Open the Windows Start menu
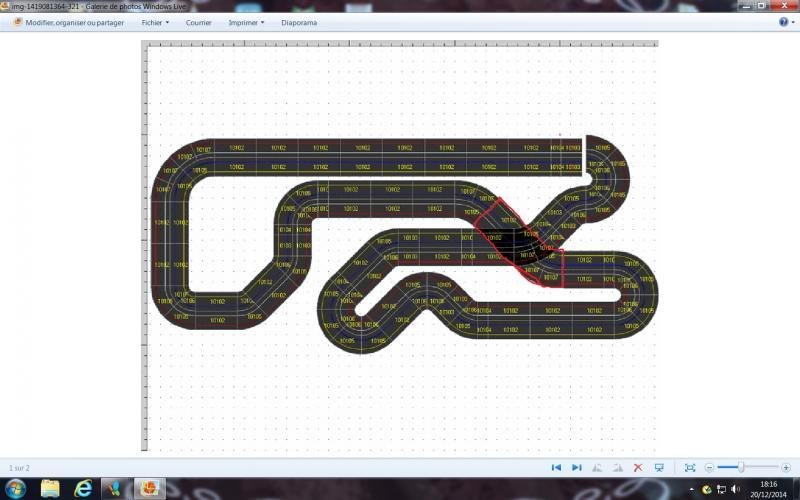Image resolution: width=800 pixels, height=500 pixels. pyautogui.click(x=16, y=488)
